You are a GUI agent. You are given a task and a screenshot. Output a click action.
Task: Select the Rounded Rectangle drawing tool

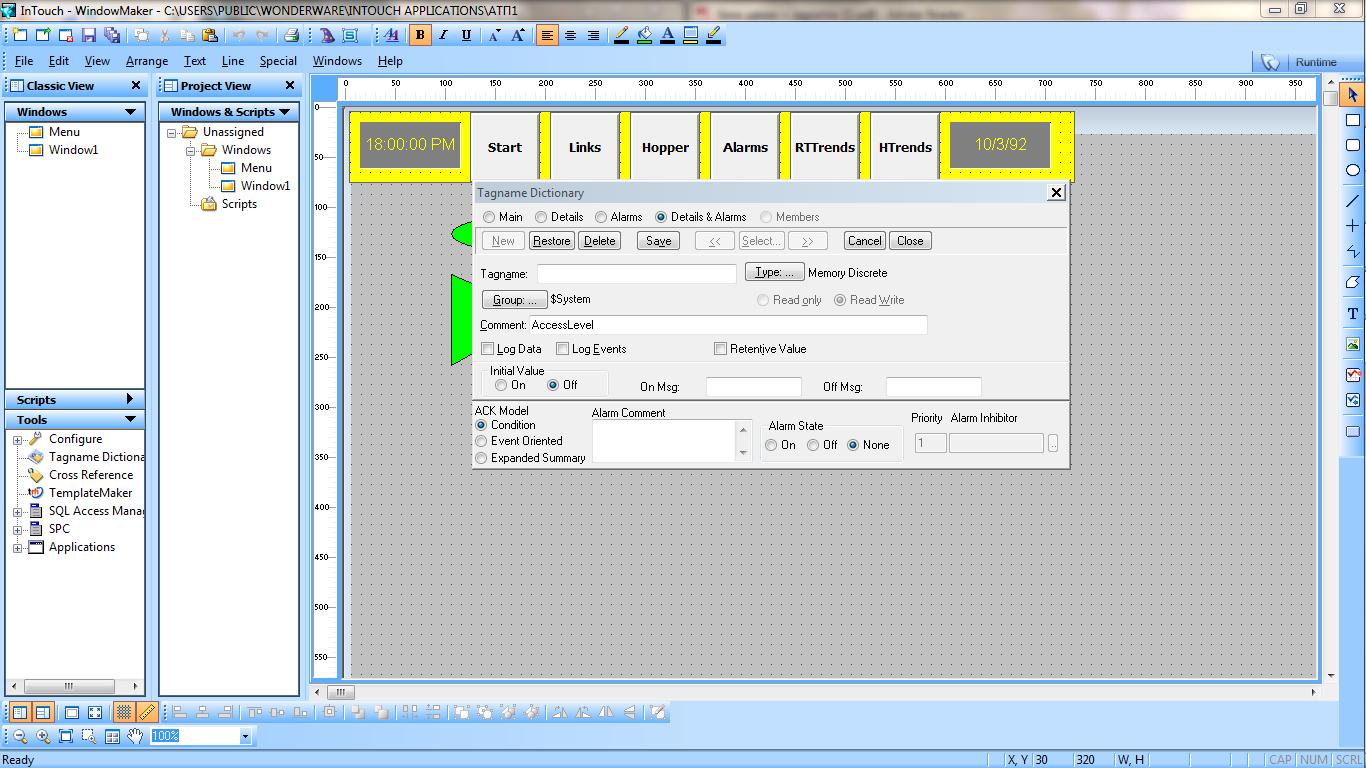coord(1353,145)
